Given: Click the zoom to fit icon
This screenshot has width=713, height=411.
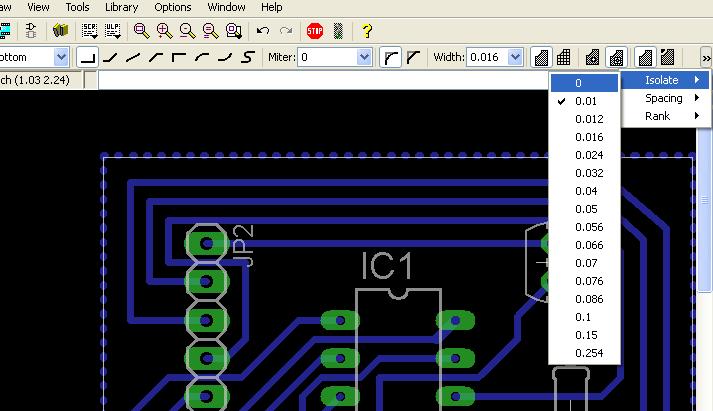Looking at the screenshot, I should 141,31.
